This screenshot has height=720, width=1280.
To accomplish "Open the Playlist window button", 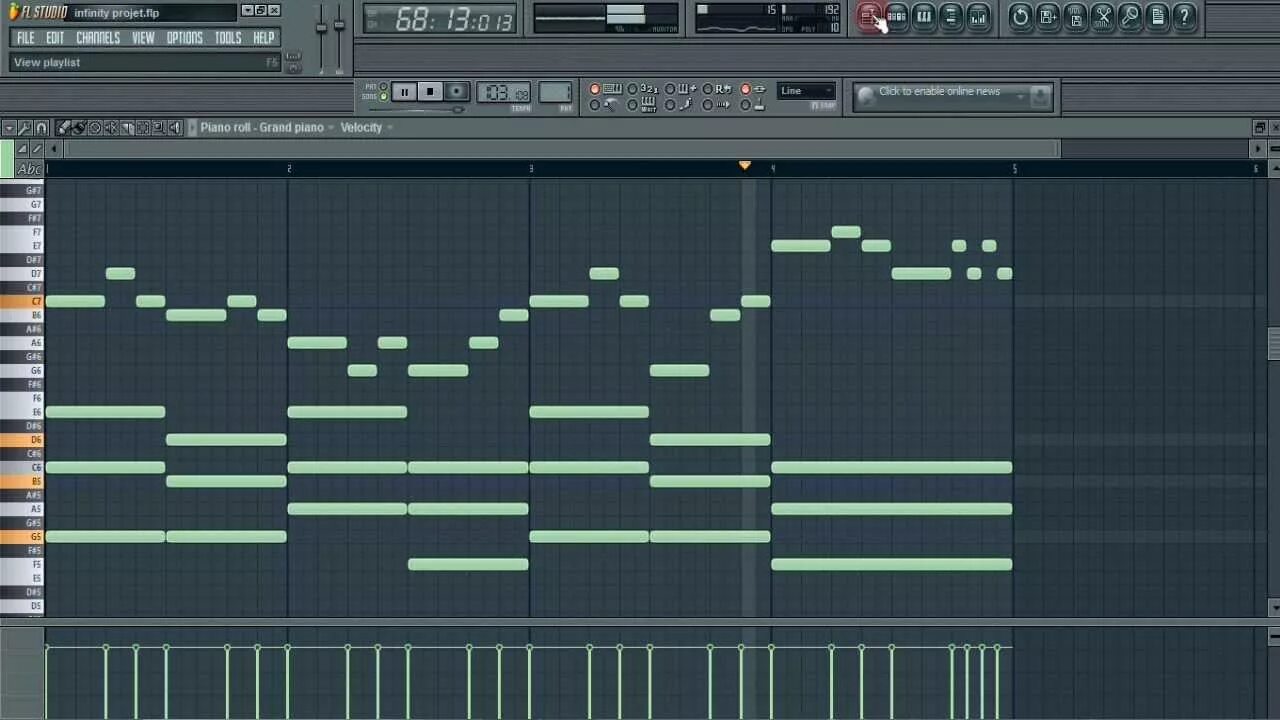I will (869, 16).
